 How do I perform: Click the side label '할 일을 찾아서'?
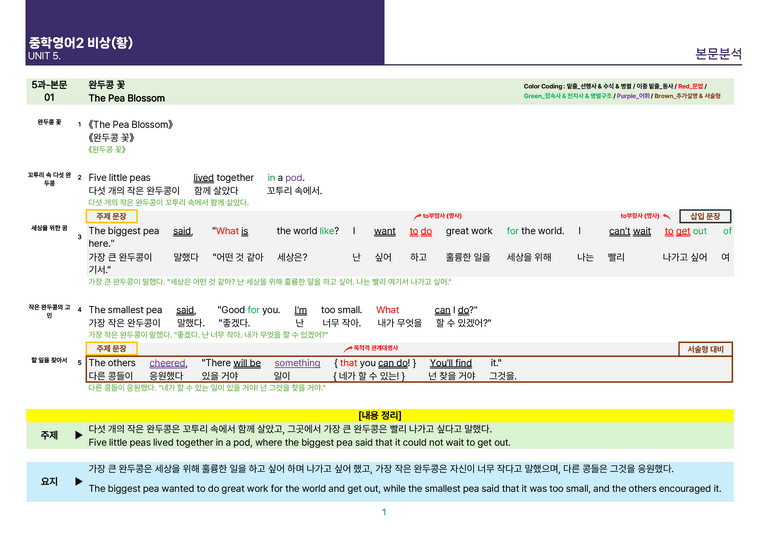click(x=49, y=360)
